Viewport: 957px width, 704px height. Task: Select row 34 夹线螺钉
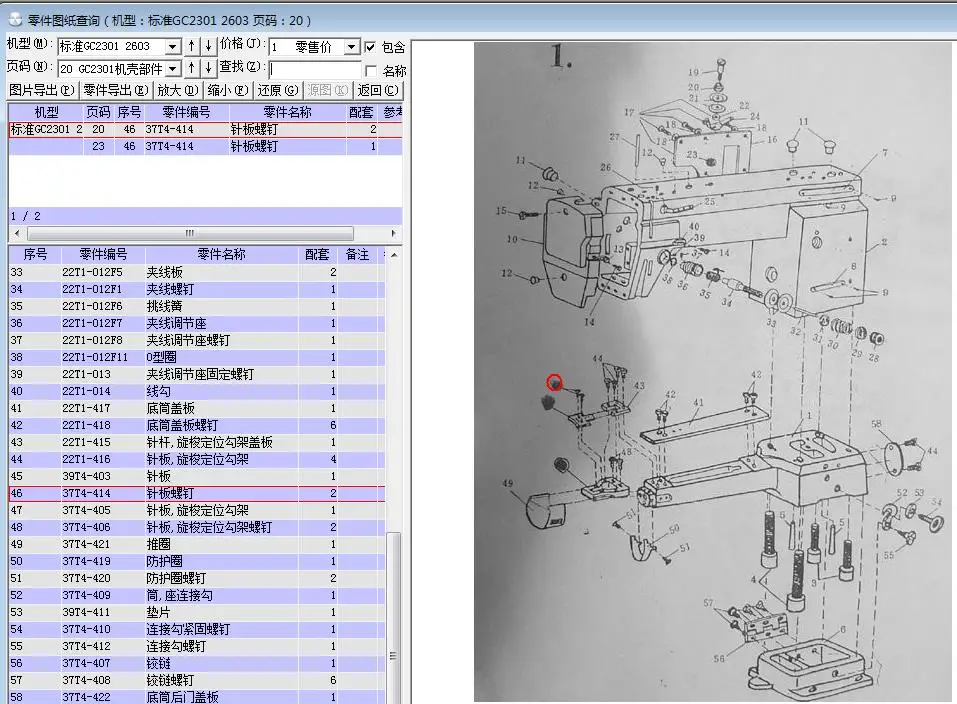(x=197, y=289)
